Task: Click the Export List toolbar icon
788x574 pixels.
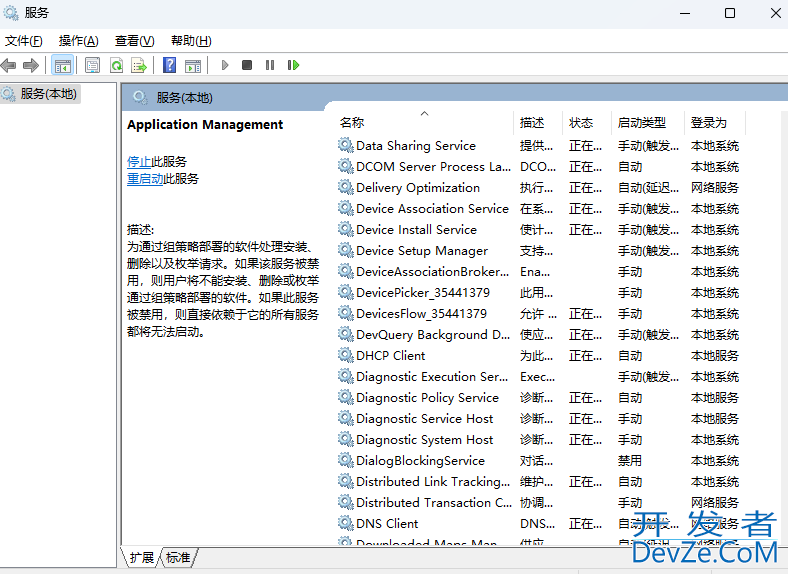Action: coord(139,65)
